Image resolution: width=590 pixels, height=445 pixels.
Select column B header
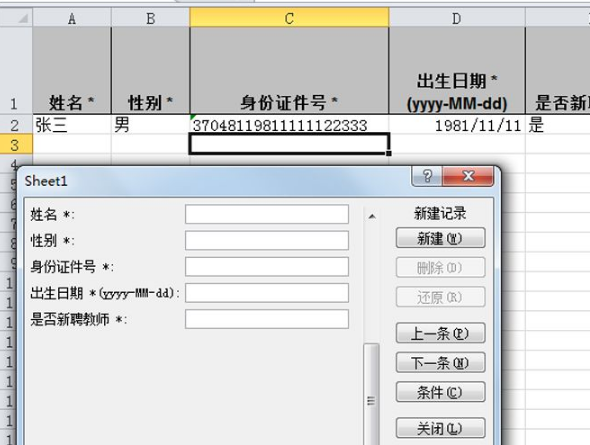pos(151,18)
